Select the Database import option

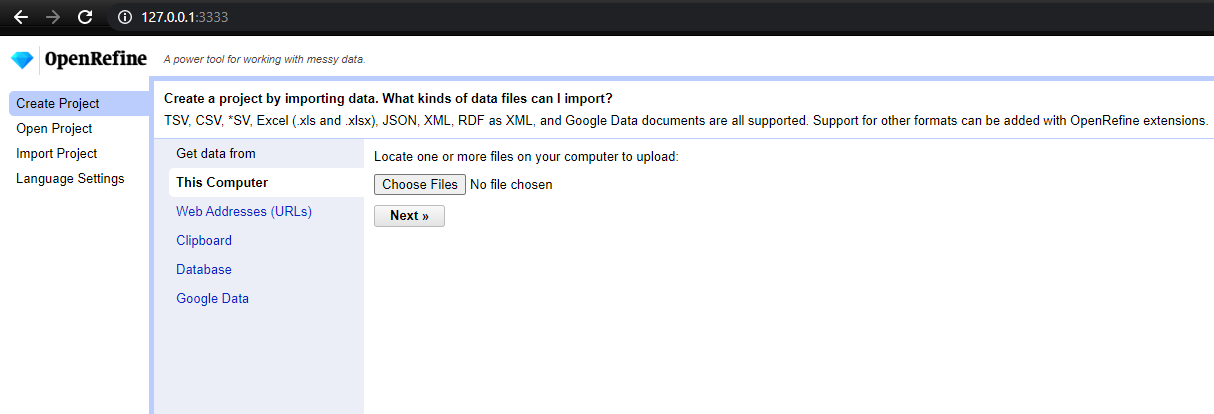(x=204, y=270)
